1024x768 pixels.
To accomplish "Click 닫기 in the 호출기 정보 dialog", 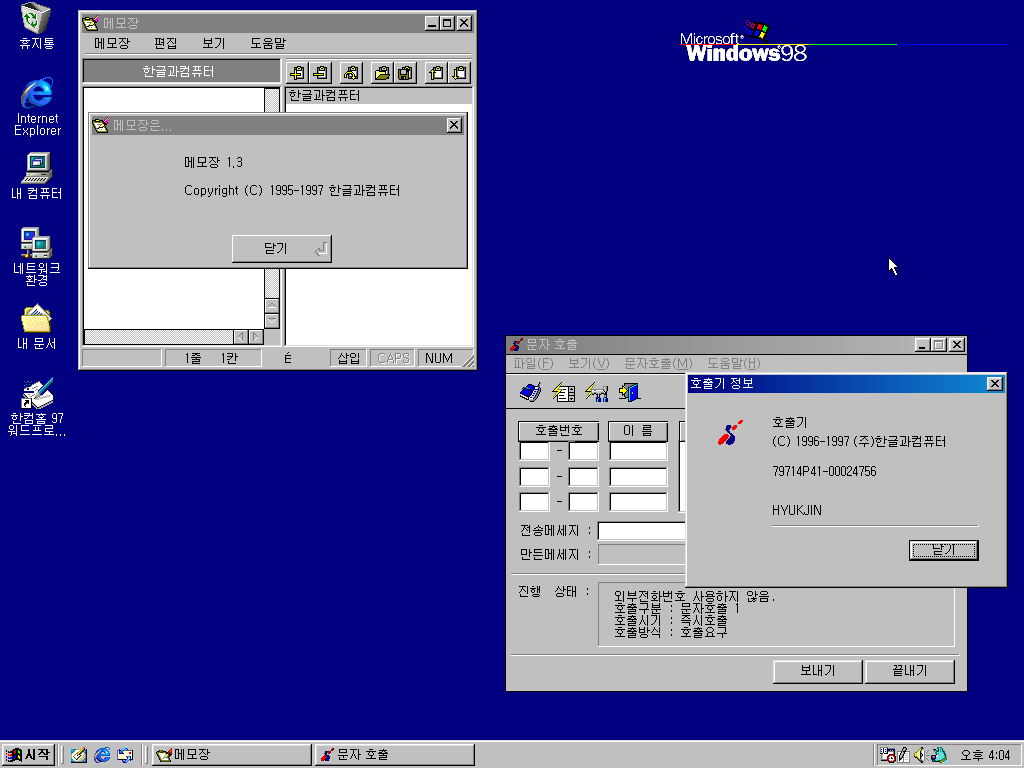I will pos(944,550).
